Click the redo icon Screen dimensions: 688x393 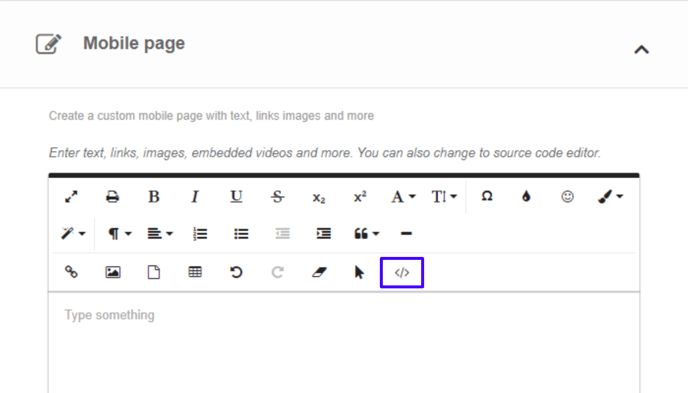coord(277,272)
